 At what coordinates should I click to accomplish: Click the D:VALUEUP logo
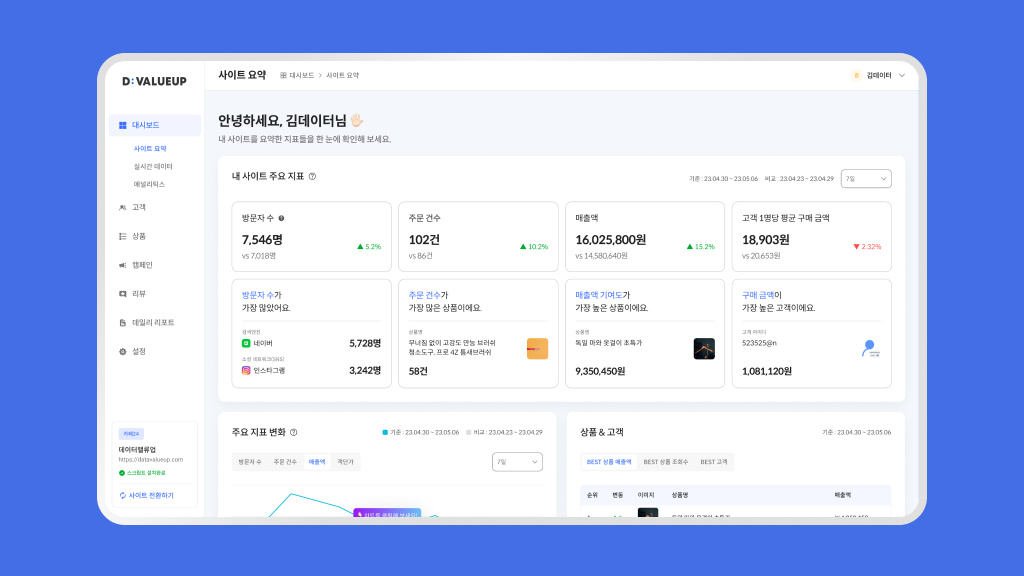pos(154,81)
